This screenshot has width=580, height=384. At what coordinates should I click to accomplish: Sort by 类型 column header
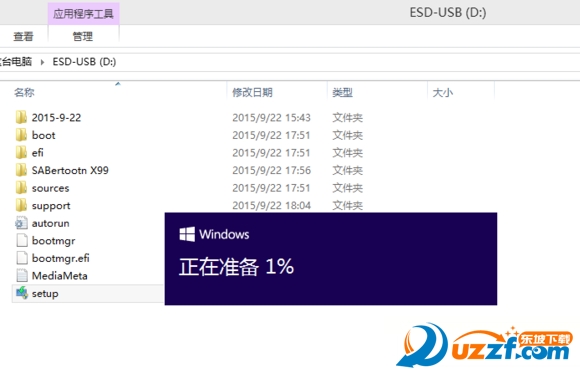[x=342, y=92]
